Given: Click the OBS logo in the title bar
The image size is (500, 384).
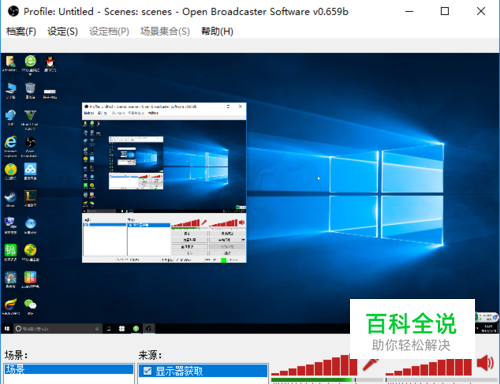Looking at the screenshot, I should [13, 11].
